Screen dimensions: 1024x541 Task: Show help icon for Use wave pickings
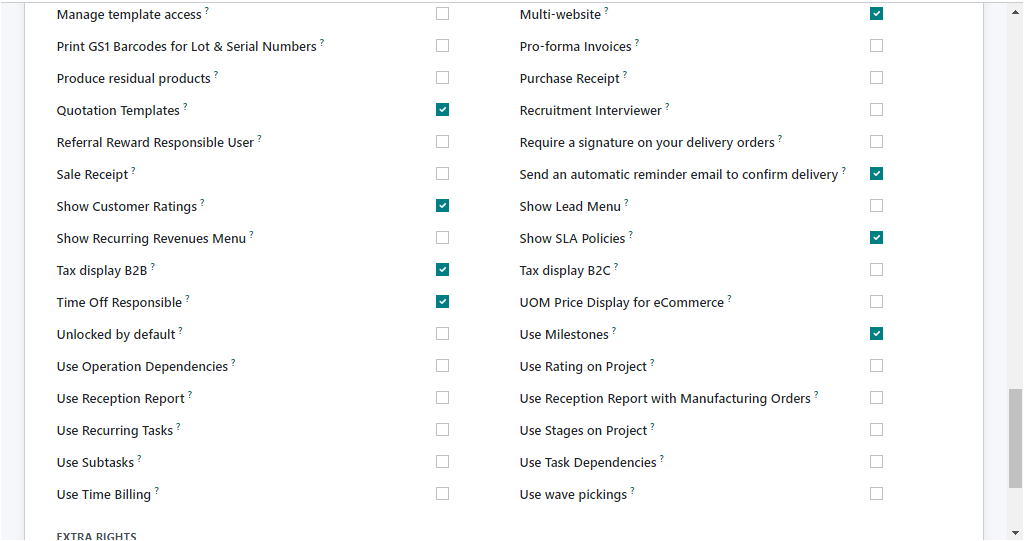pos(632,490)
